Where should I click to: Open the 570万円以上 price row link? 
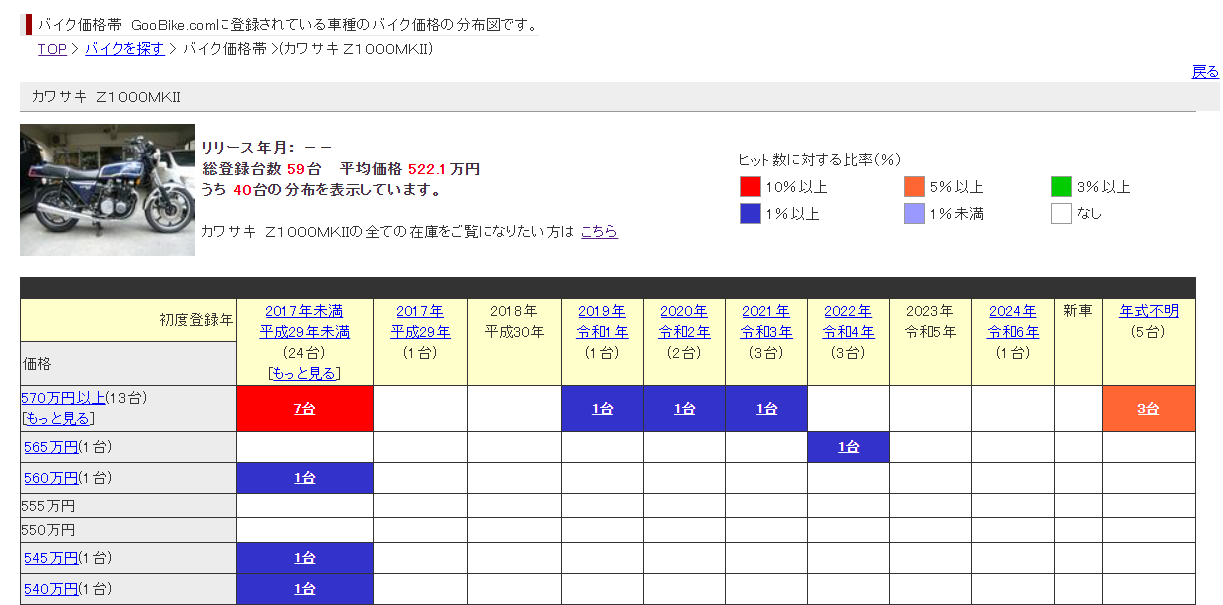[x=62, y=398]
